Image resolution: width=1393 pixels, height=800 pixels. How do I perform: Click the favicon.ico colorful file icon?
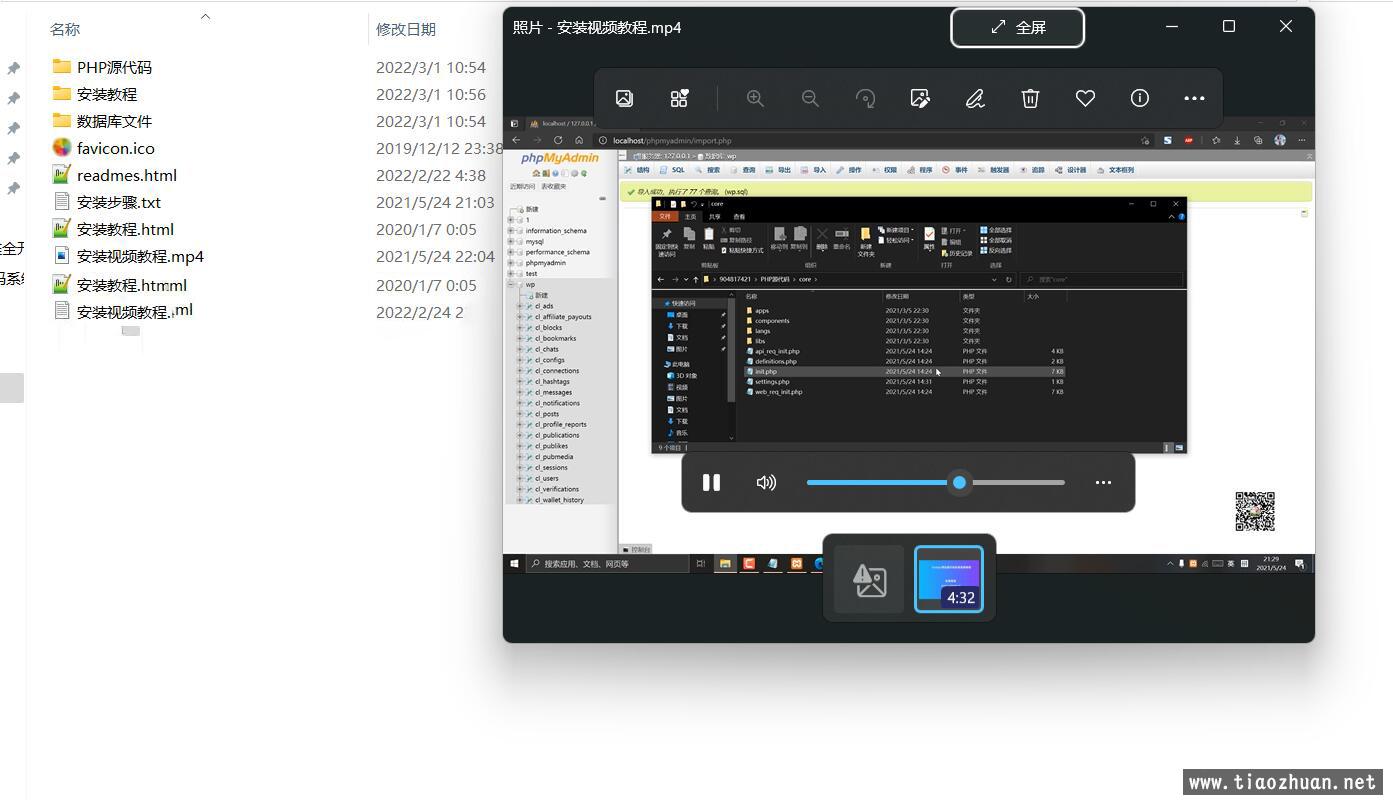pos(61,147)
